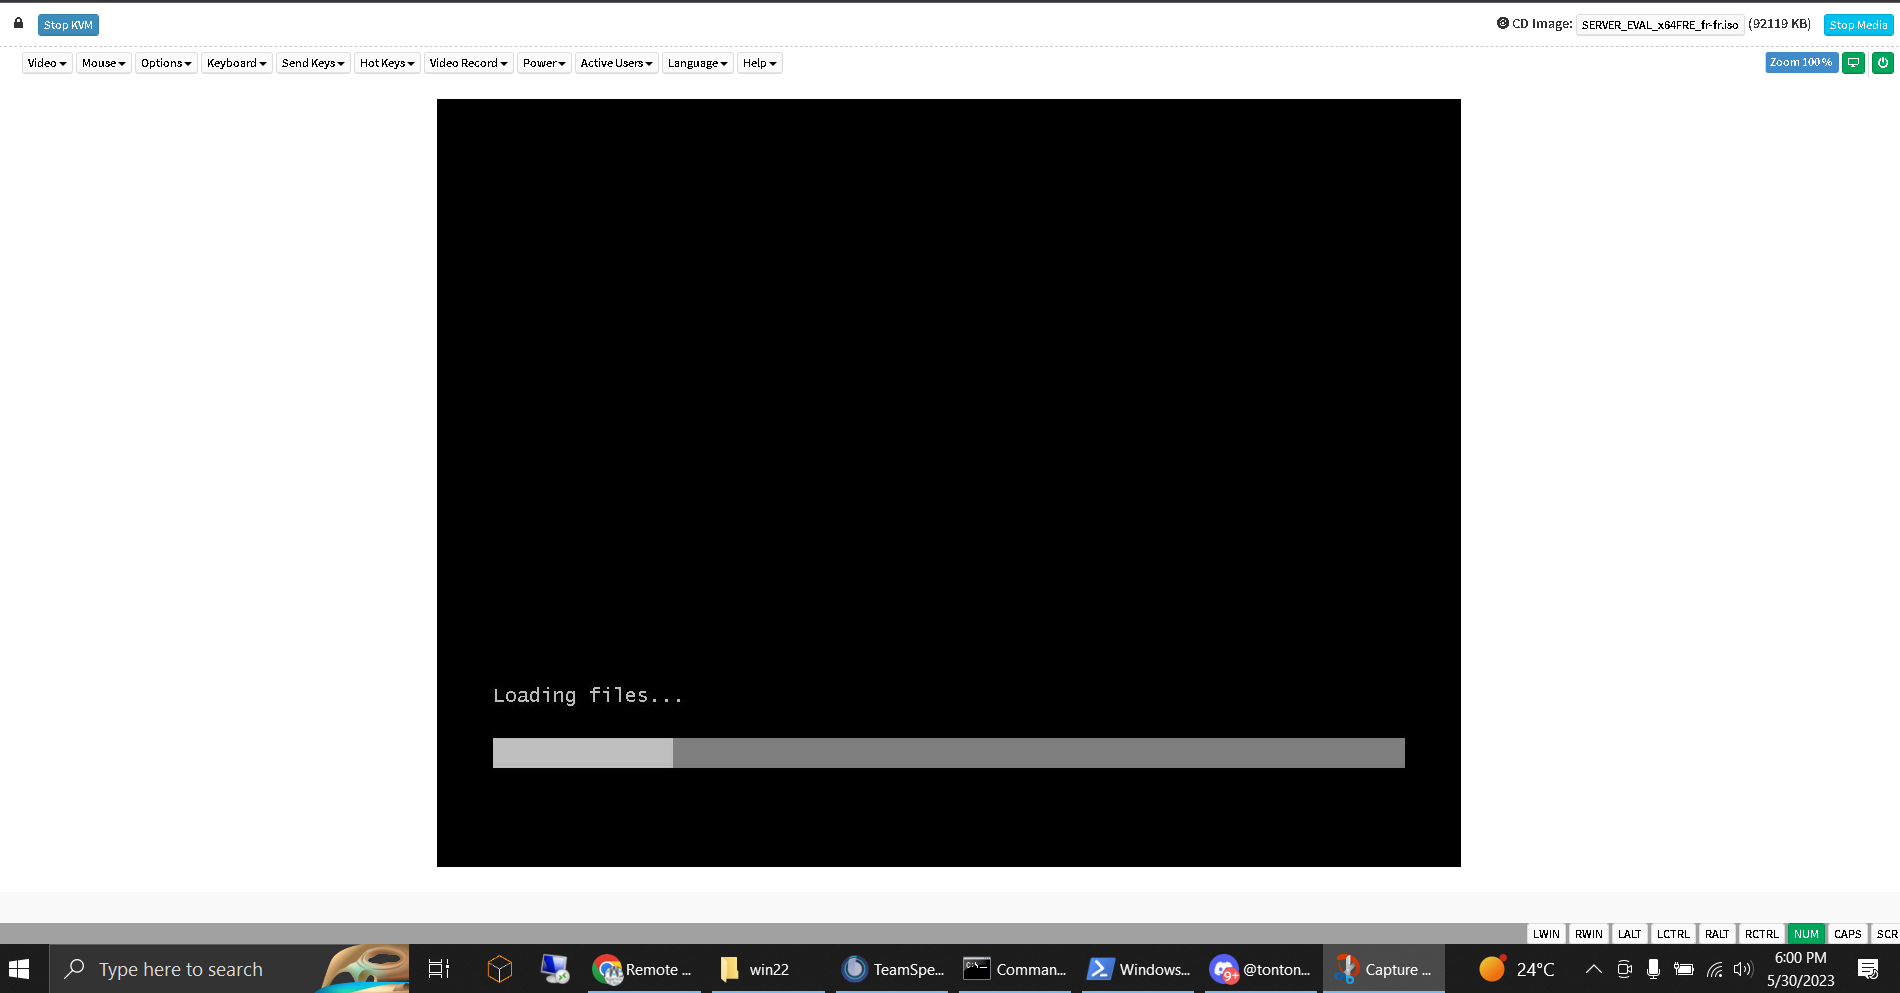Open the Command Prompt taskbar item
Image resolution: width=1900 pixels, height=993 pixels.
pyautogui.click(x=1015, y=969)
